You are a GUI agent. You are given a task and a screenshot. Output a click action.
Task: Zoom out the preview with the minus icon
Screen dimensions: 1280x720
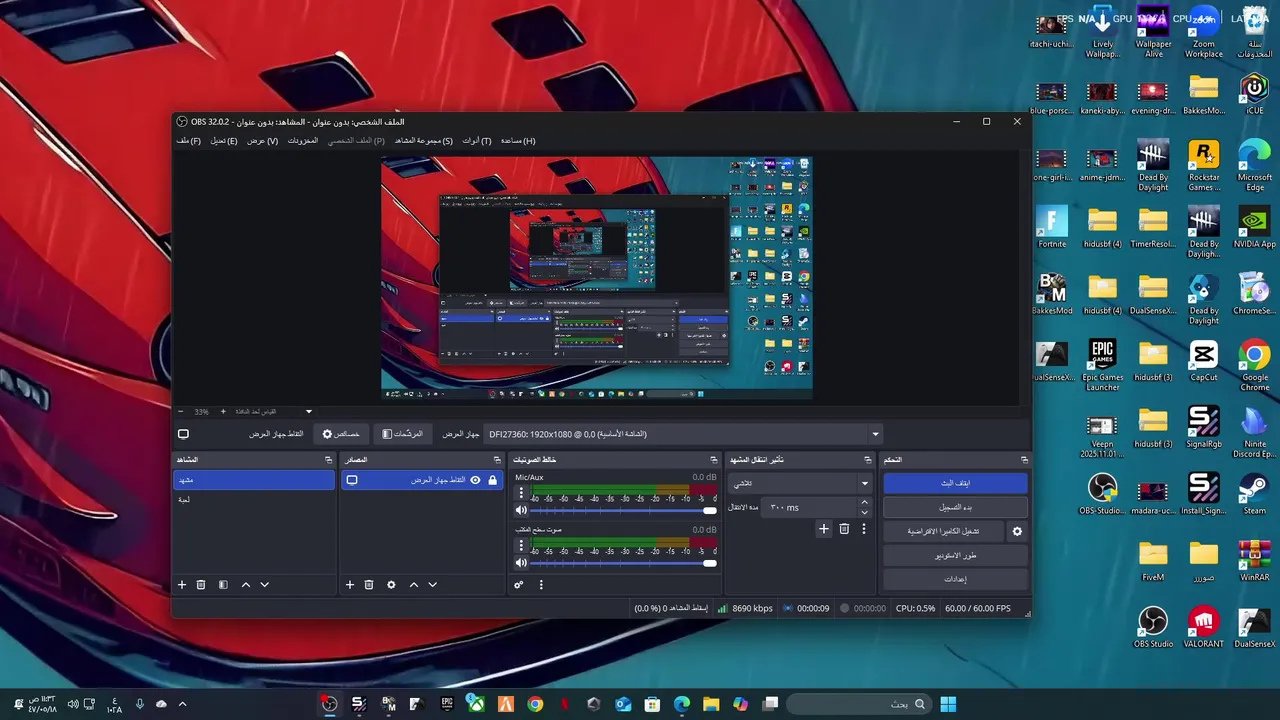[181, 412]
